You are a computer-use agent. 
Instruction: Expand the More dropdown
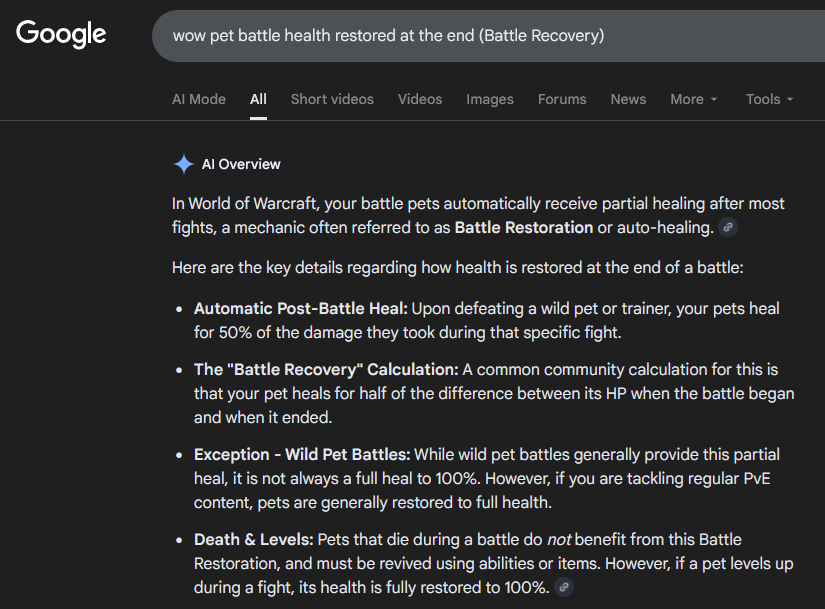(694, 99)
